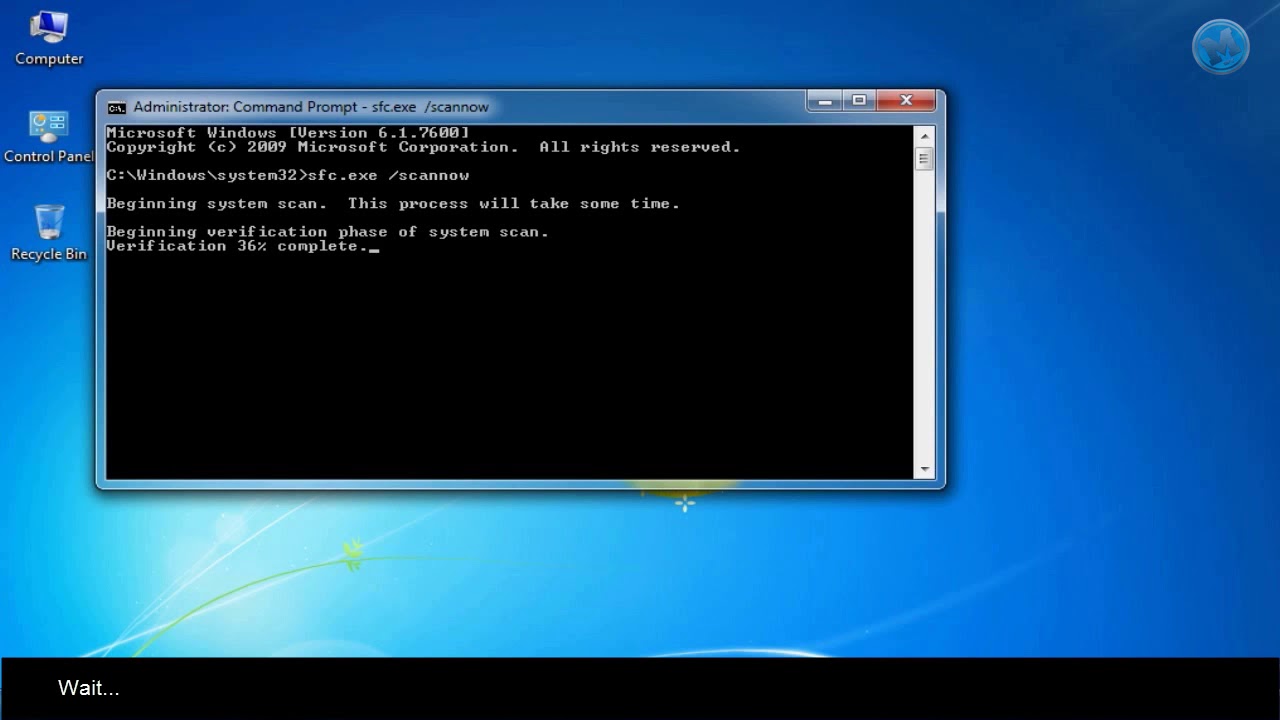Open the Recycle Bin desktop icon
1280x720 pixels.
49,233
